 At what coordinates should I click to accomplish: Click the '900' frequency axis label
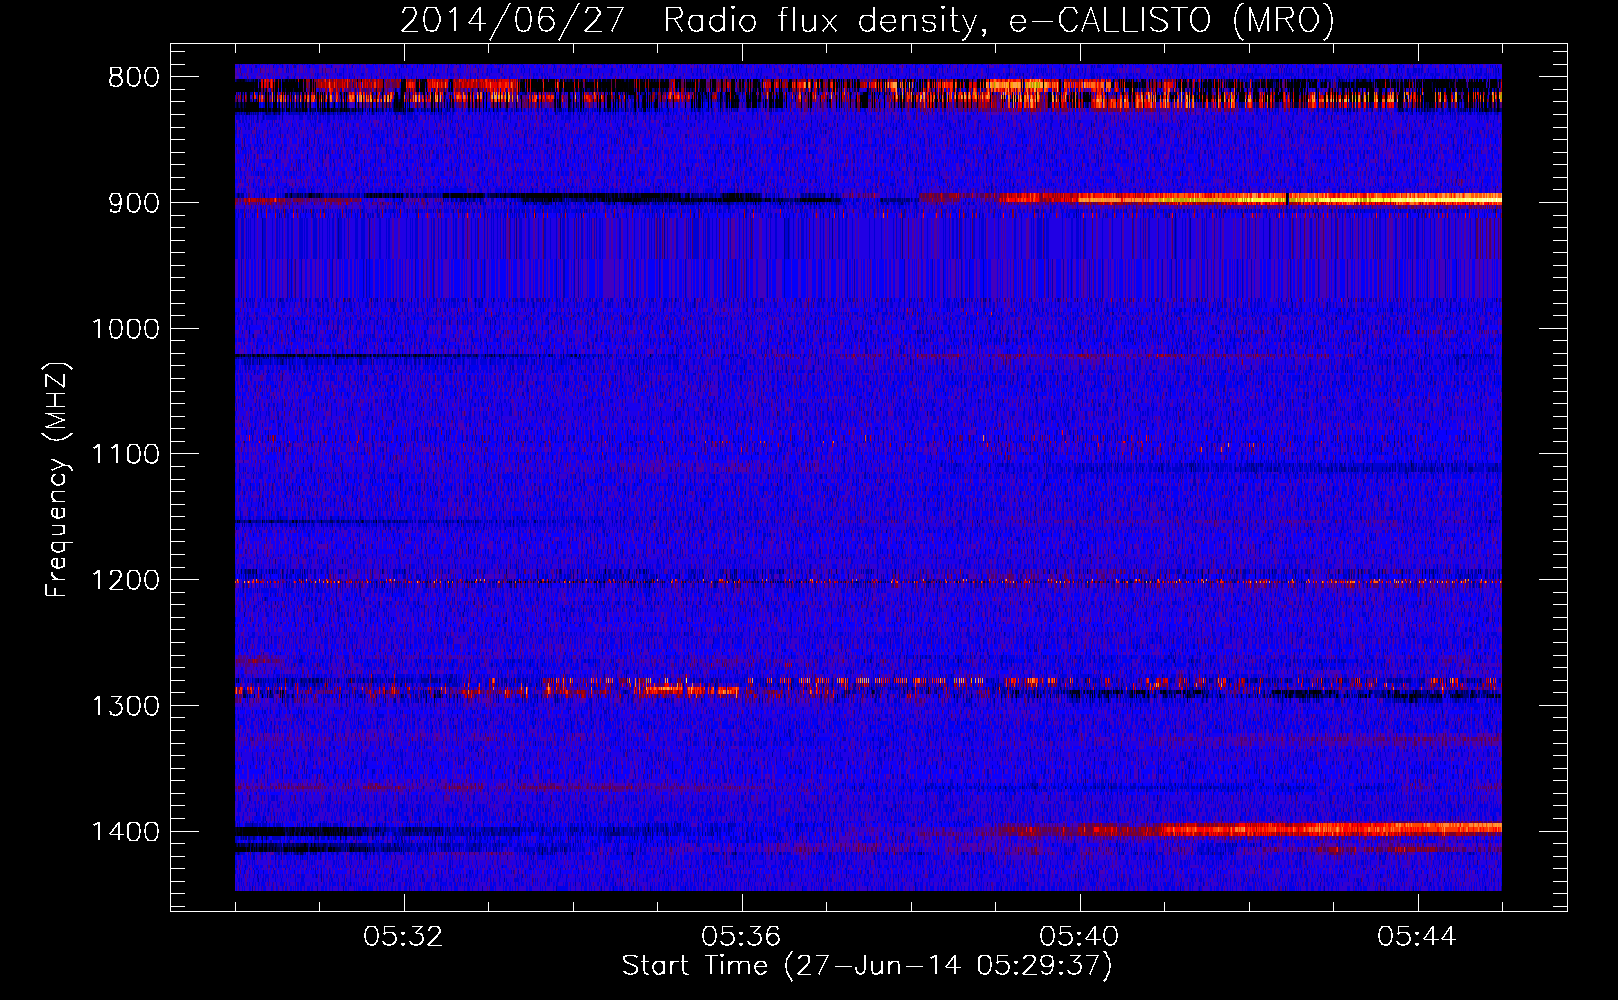[133, 203]
